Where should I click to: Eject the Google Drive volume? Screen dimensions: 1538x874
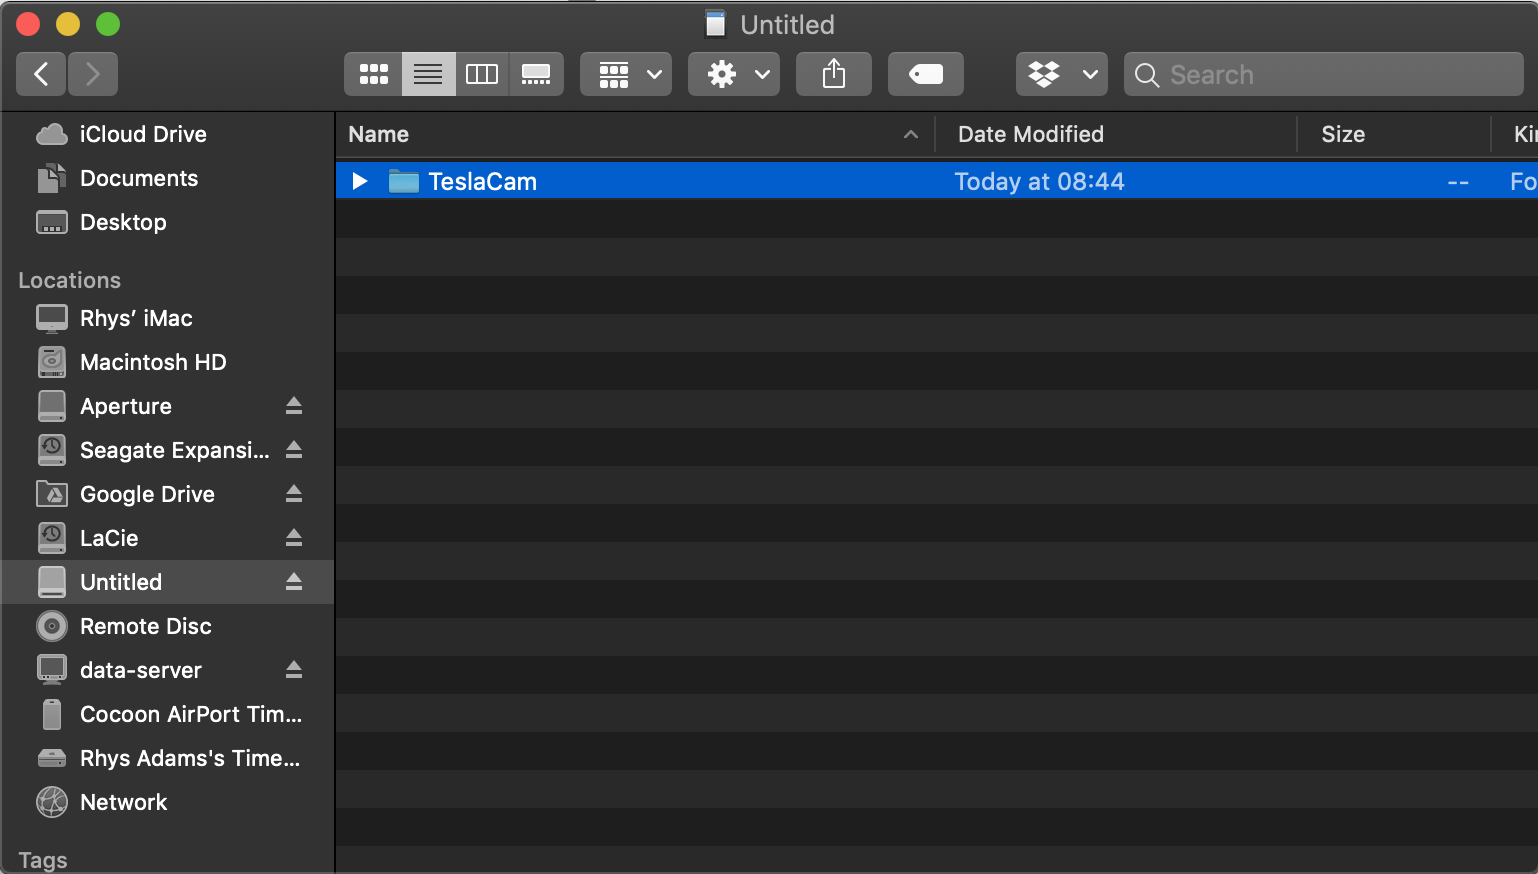(294, 494)
